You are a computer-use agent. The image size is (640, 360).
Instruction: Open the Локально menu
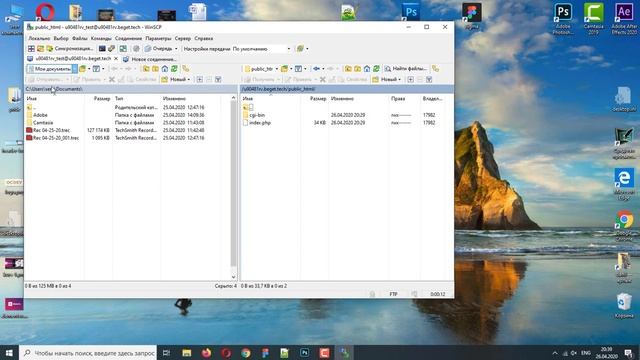coord(39,38)
